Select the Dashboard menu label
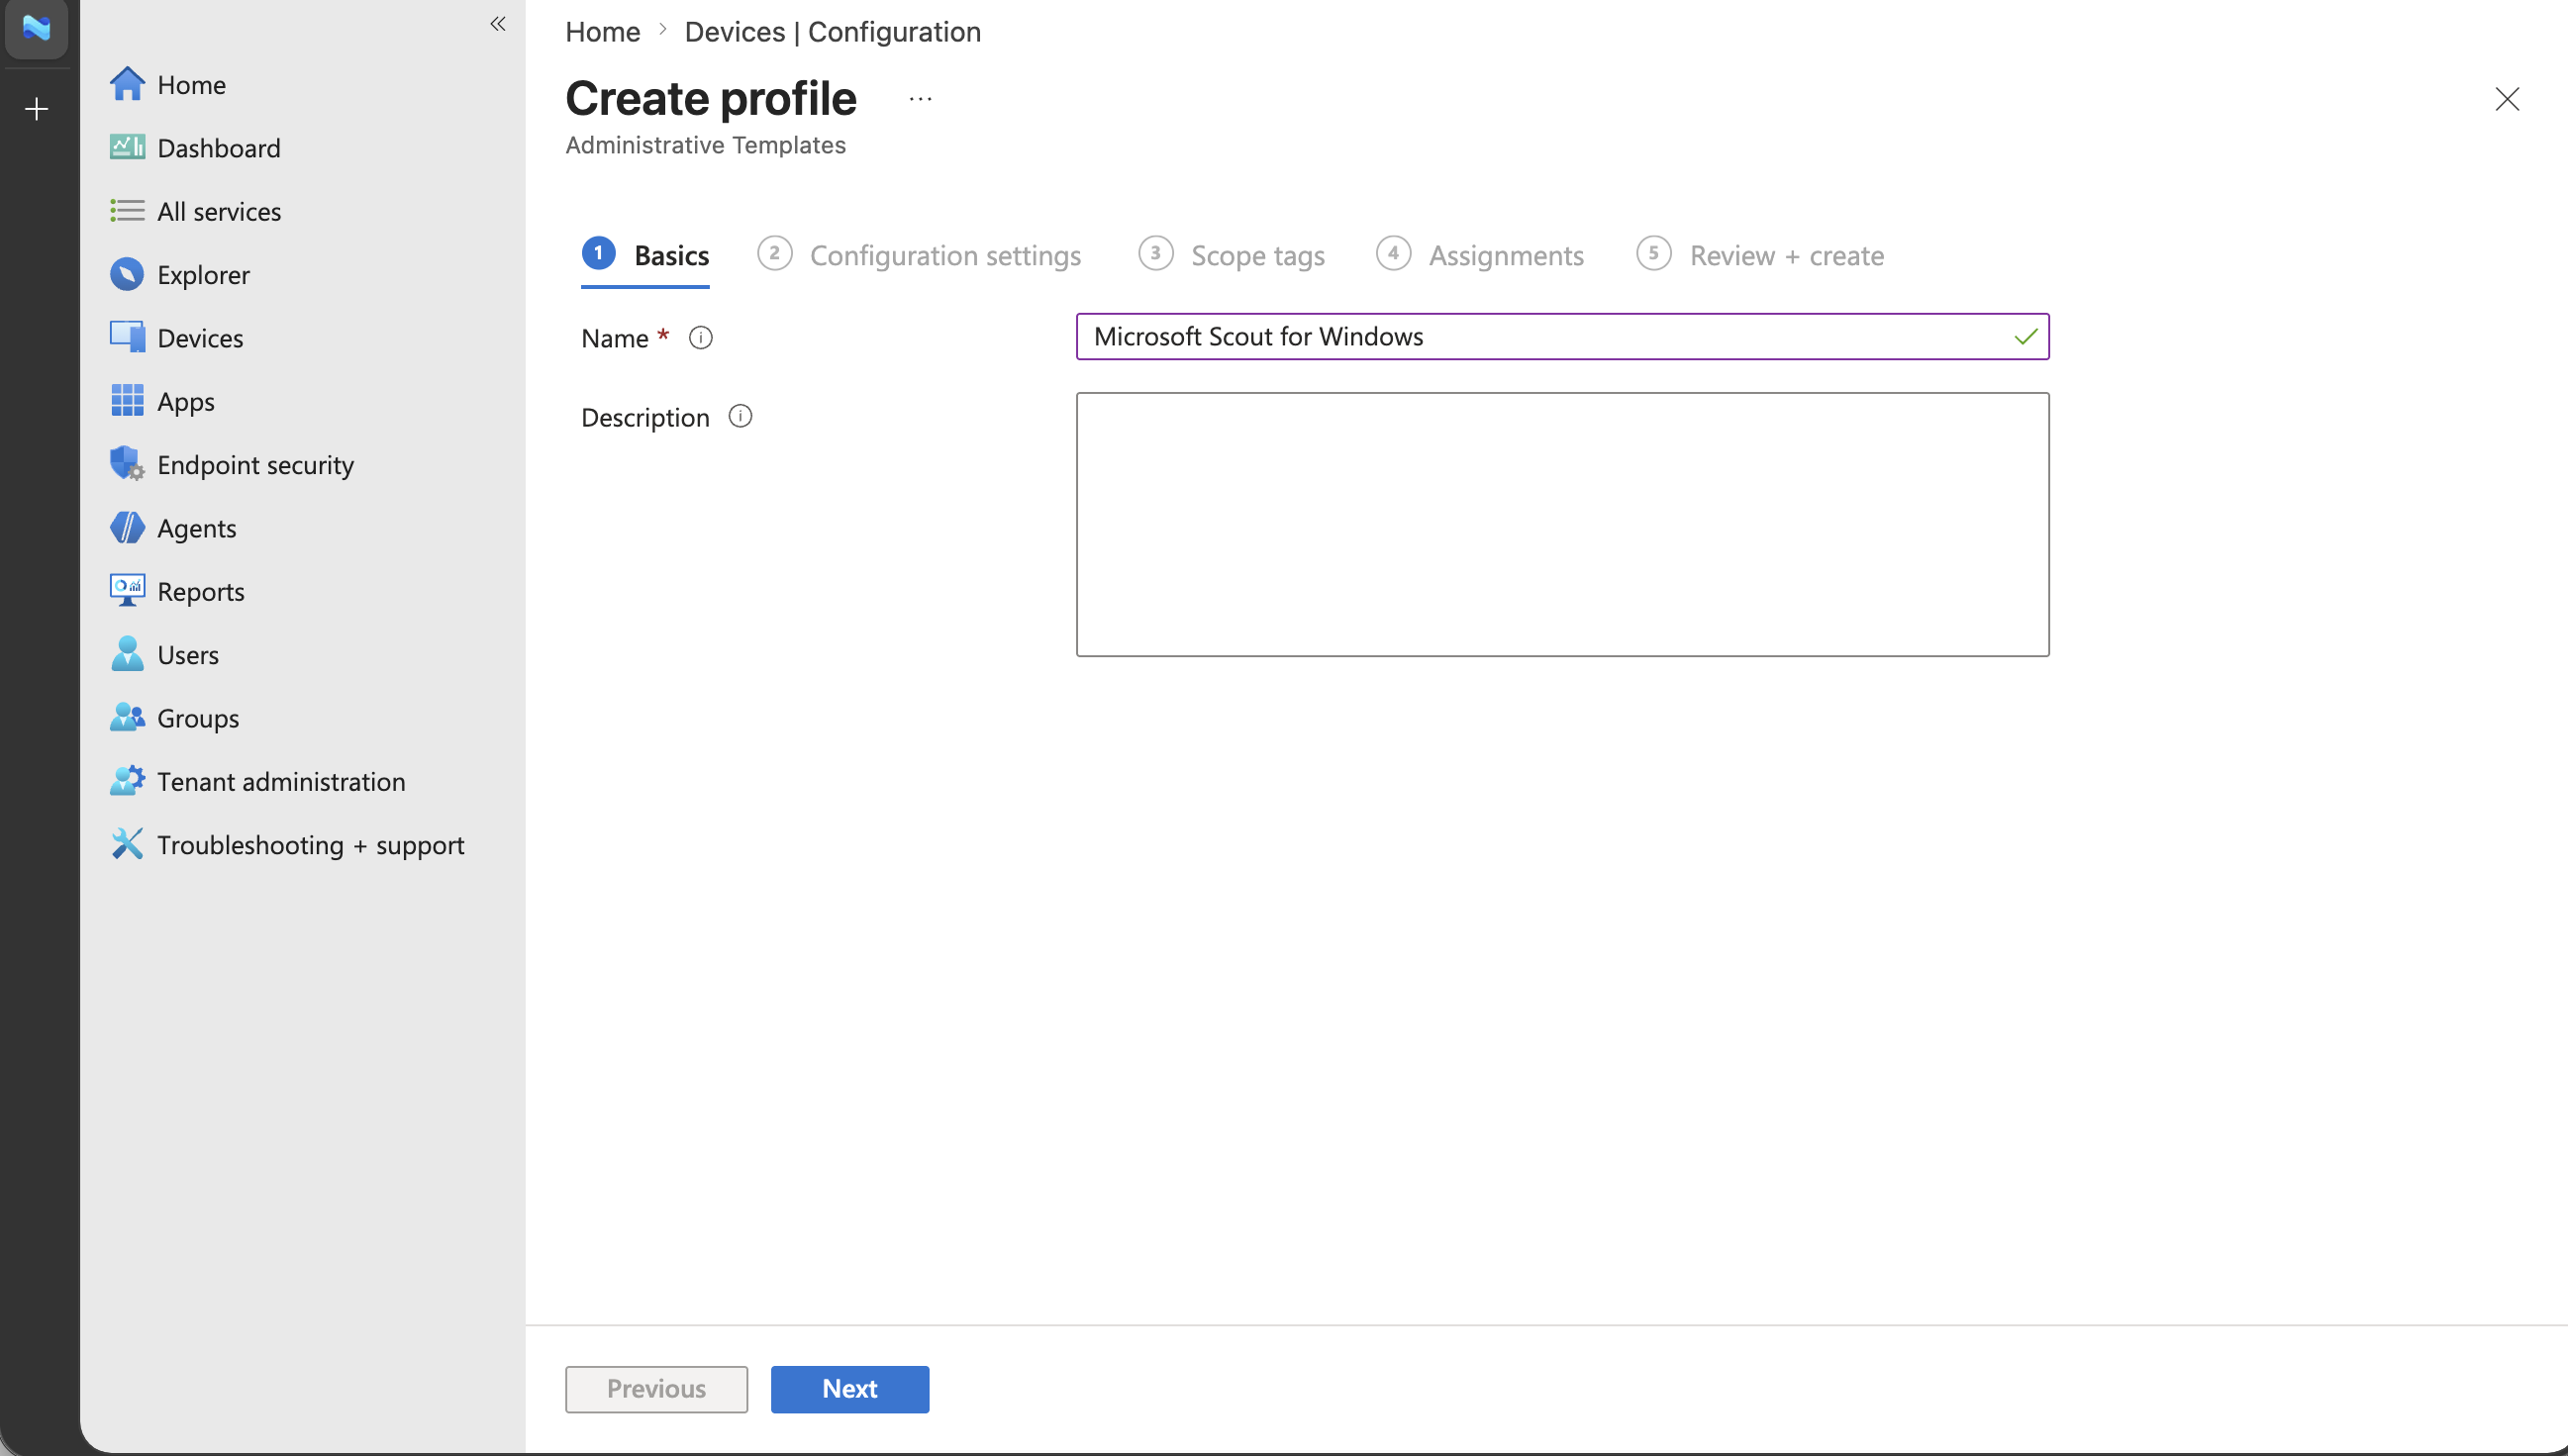The width and height of the screenshot is (2568, 1456). (x=219, y=148)
